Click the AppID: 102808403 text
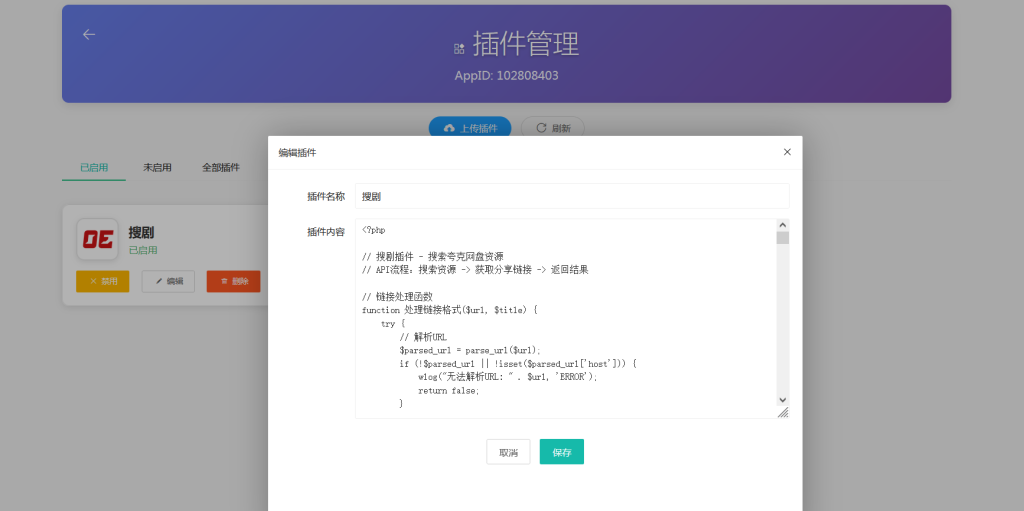This screenshot has width=1024, height=511. (507, 76)
